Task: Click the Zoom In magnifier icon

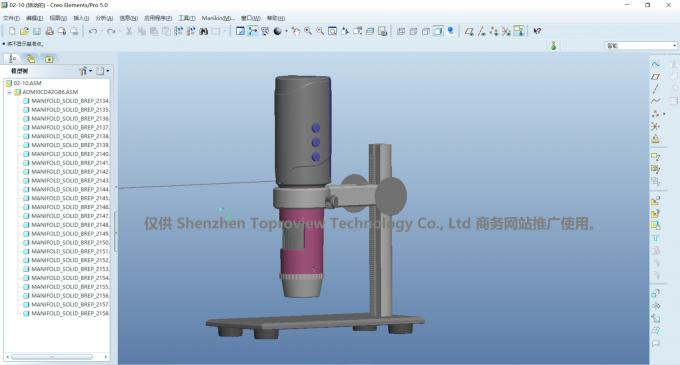Action: [308, 31]
